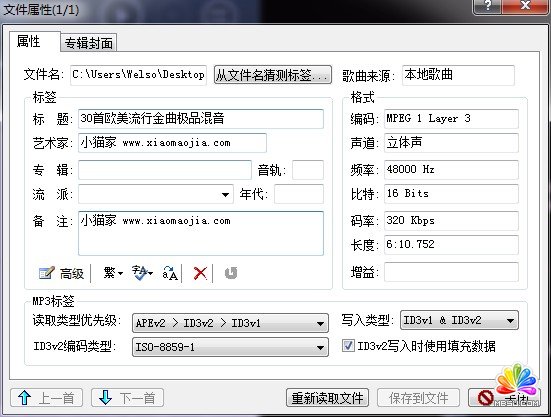The width and height of the screenshot is (551, 417).
Task: Click the title bar help question mark button
Action: click(488, 6)
